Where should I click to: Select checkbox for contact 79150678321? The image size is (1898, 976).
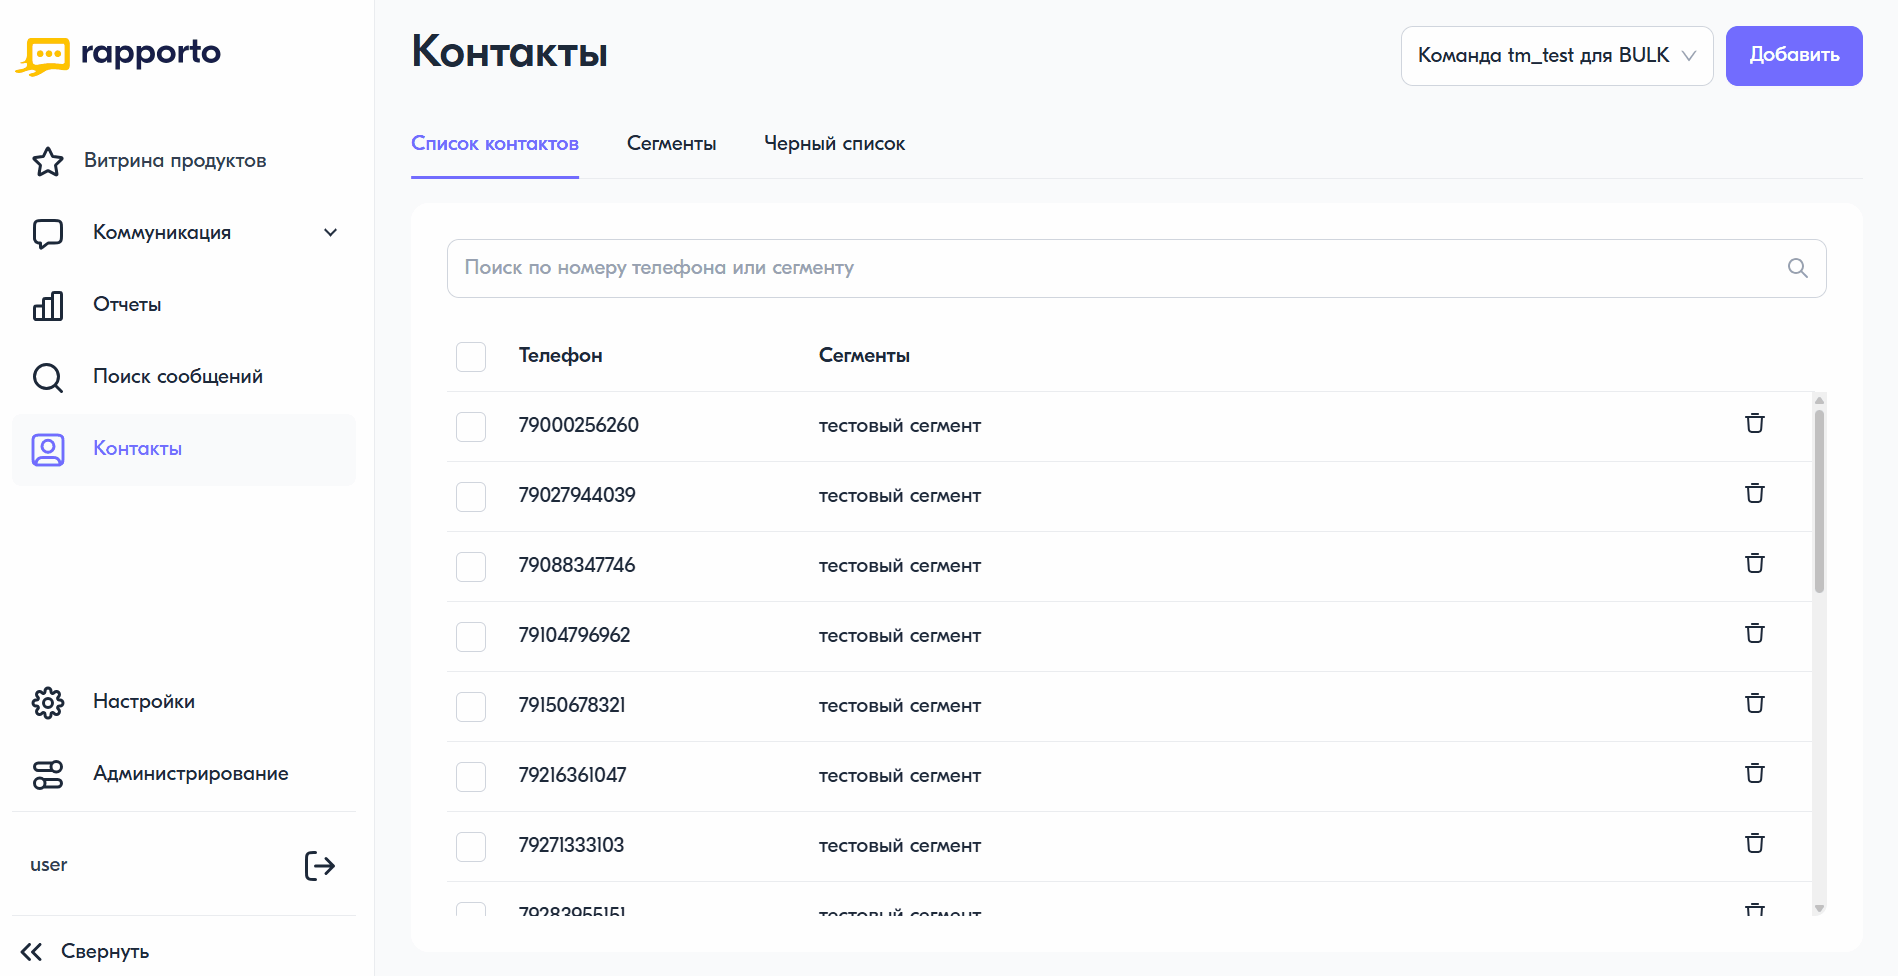471,707
